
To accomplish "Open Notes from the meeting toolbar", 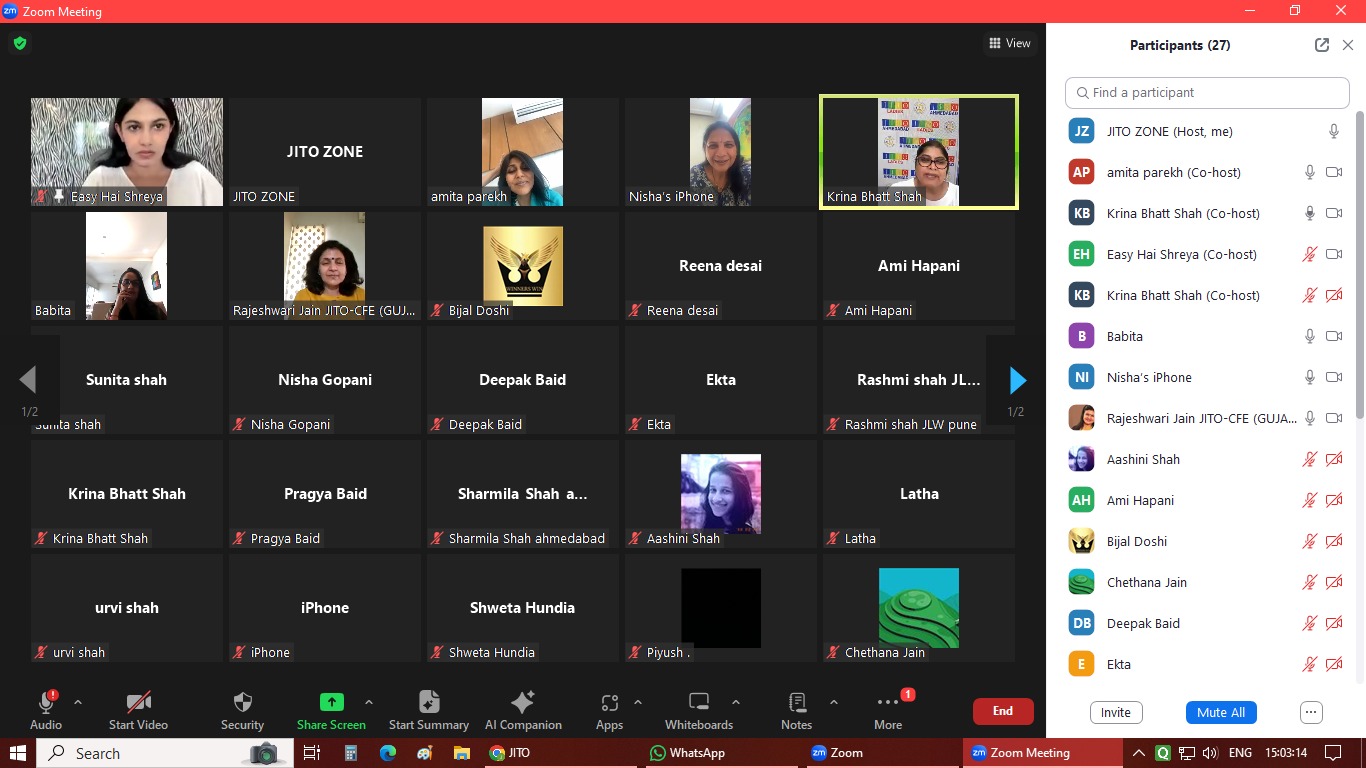I will point(796,703).
